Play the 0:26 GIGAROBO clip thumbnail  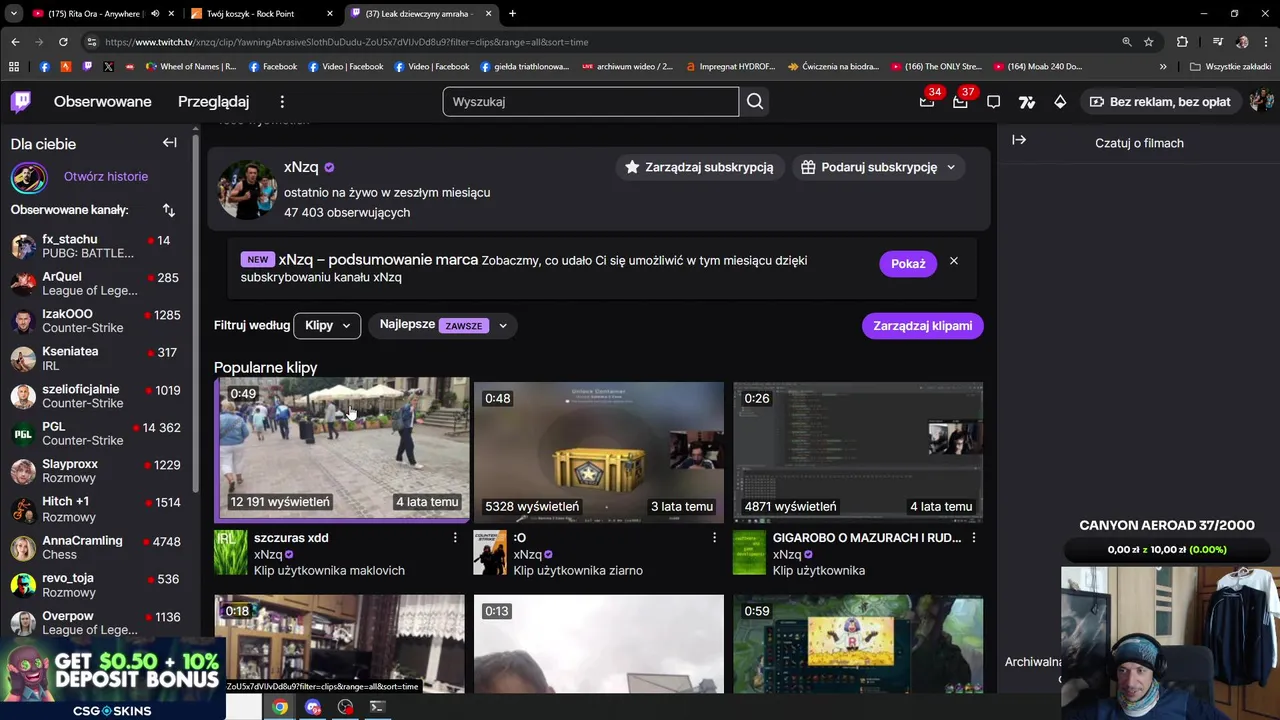click(x=858, y=452)
